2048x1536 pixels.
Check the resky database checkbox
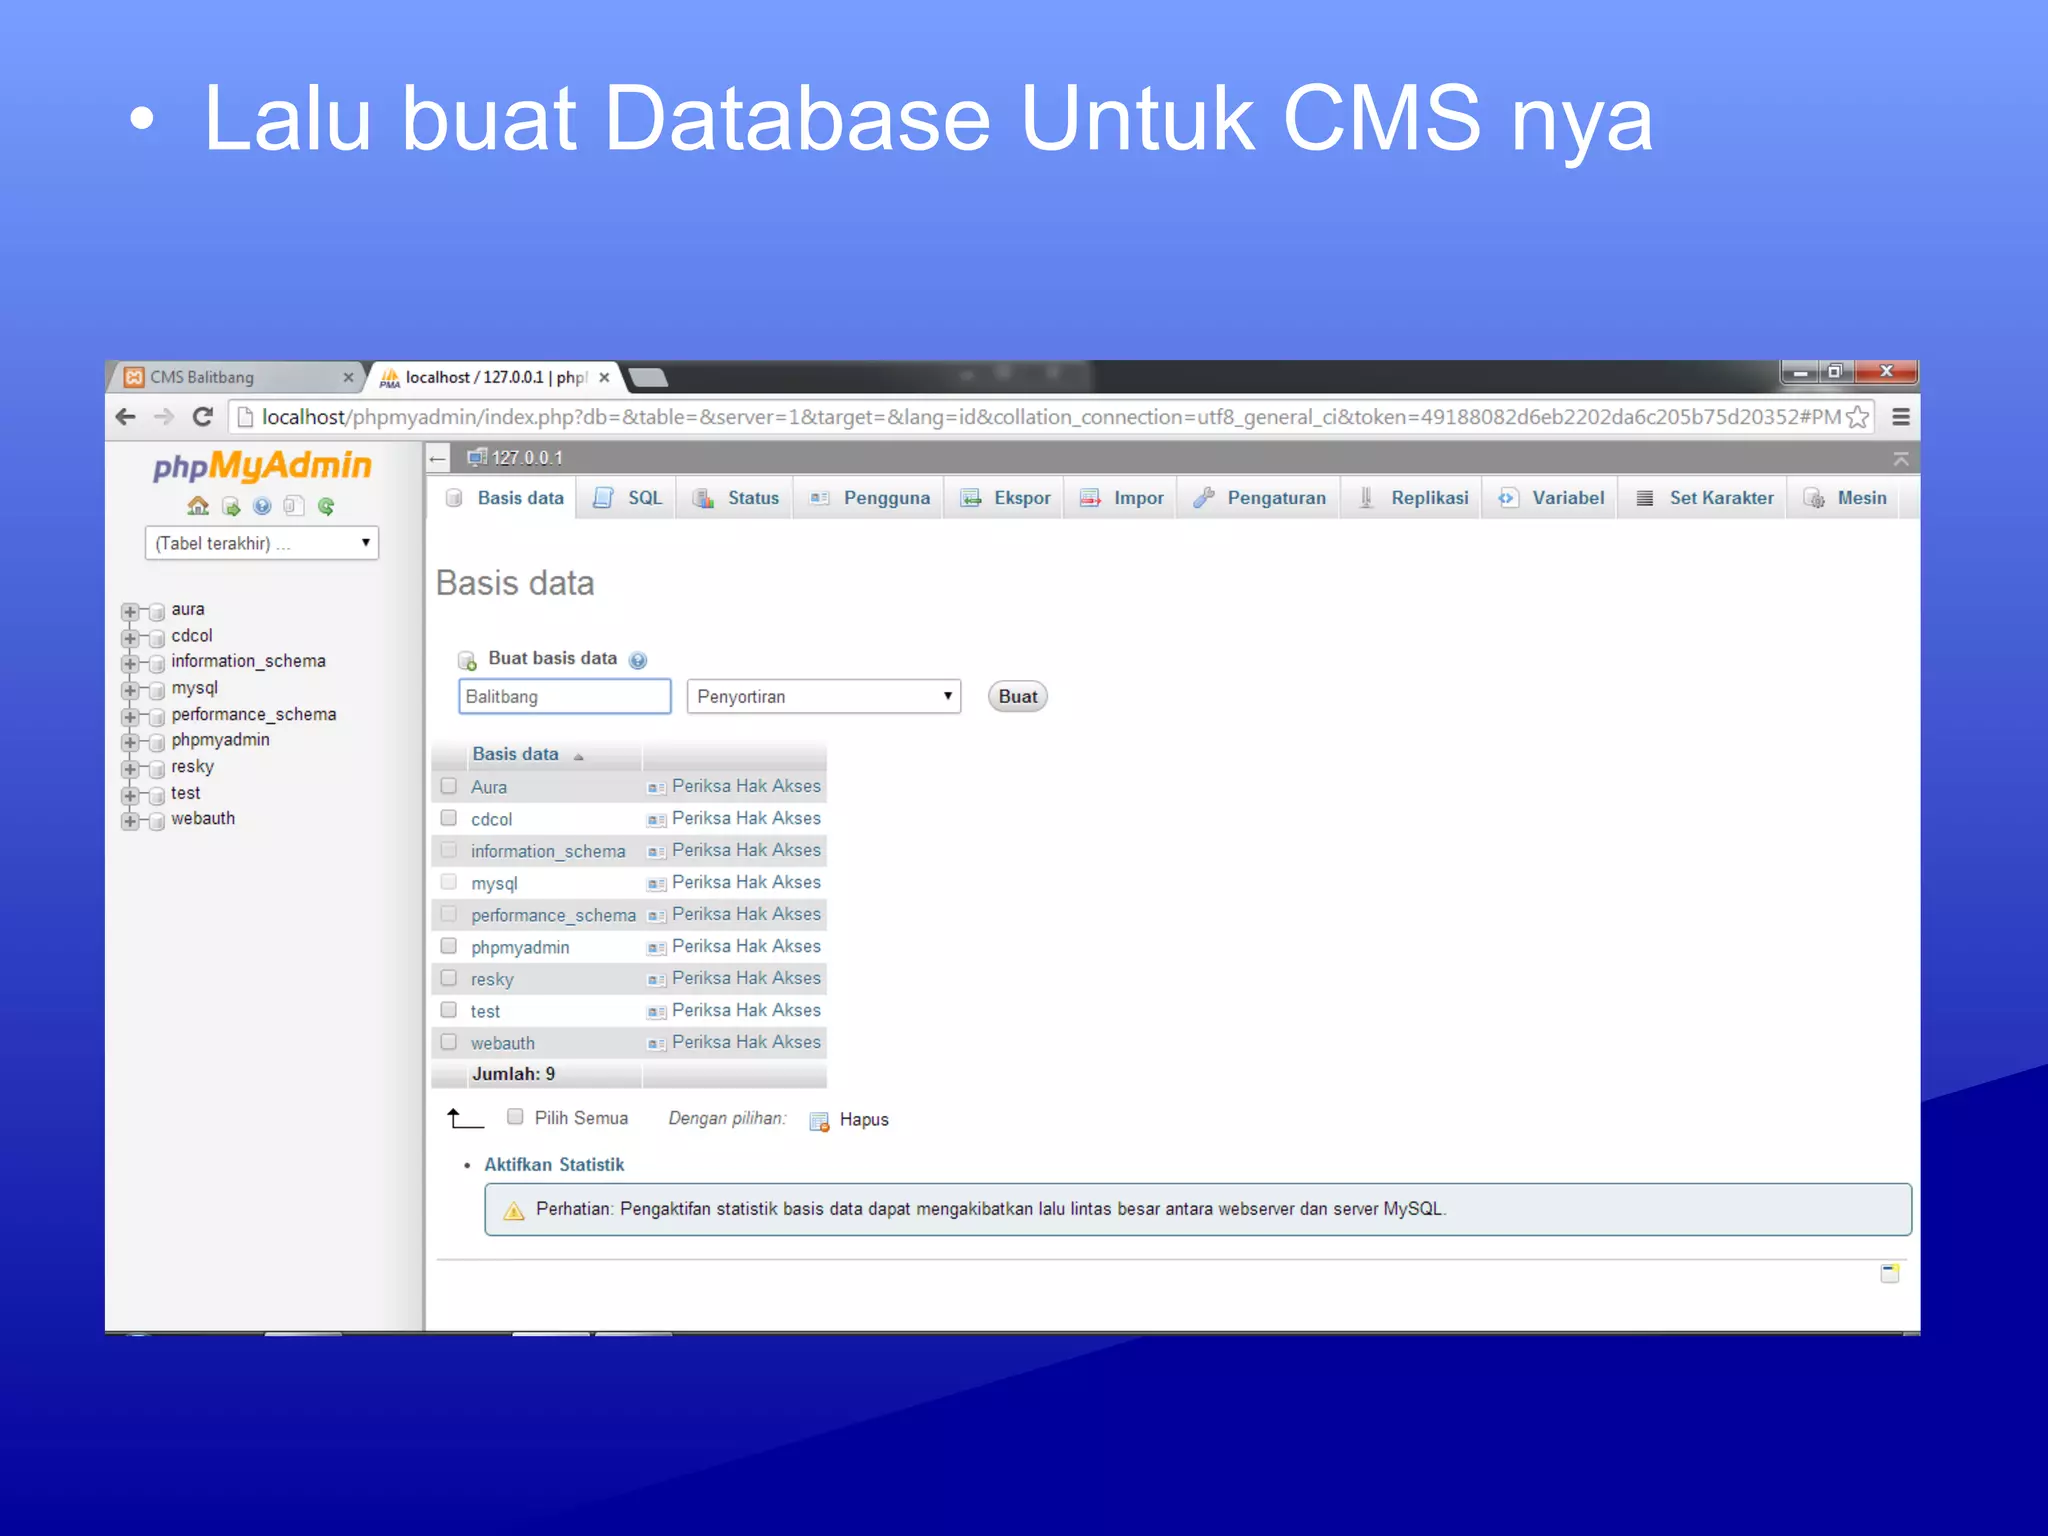tap(449, 978)
